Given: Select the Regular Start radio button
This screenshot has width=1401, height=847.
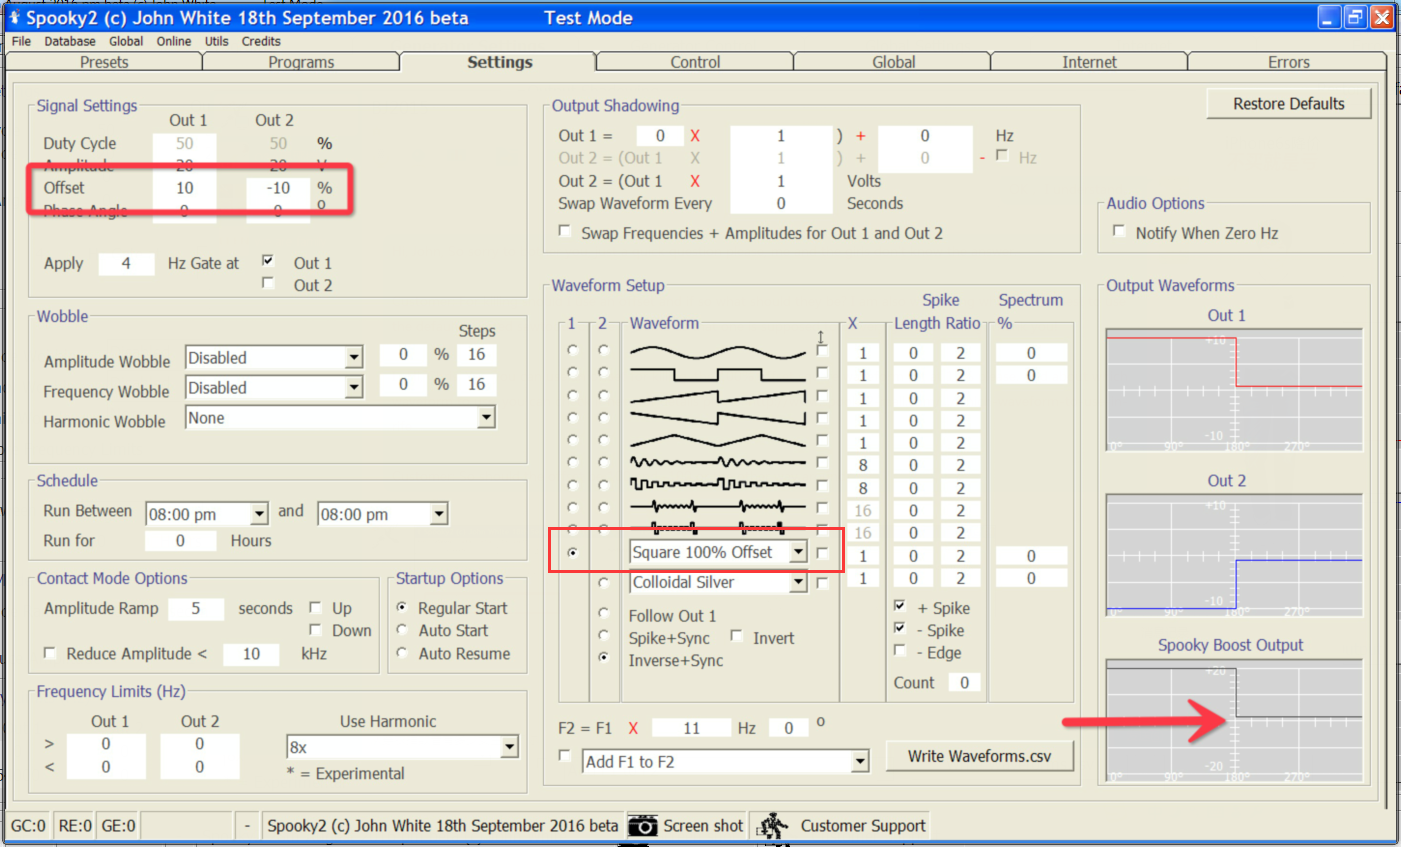Looking at the screenshot, I should tap(402, 607).
